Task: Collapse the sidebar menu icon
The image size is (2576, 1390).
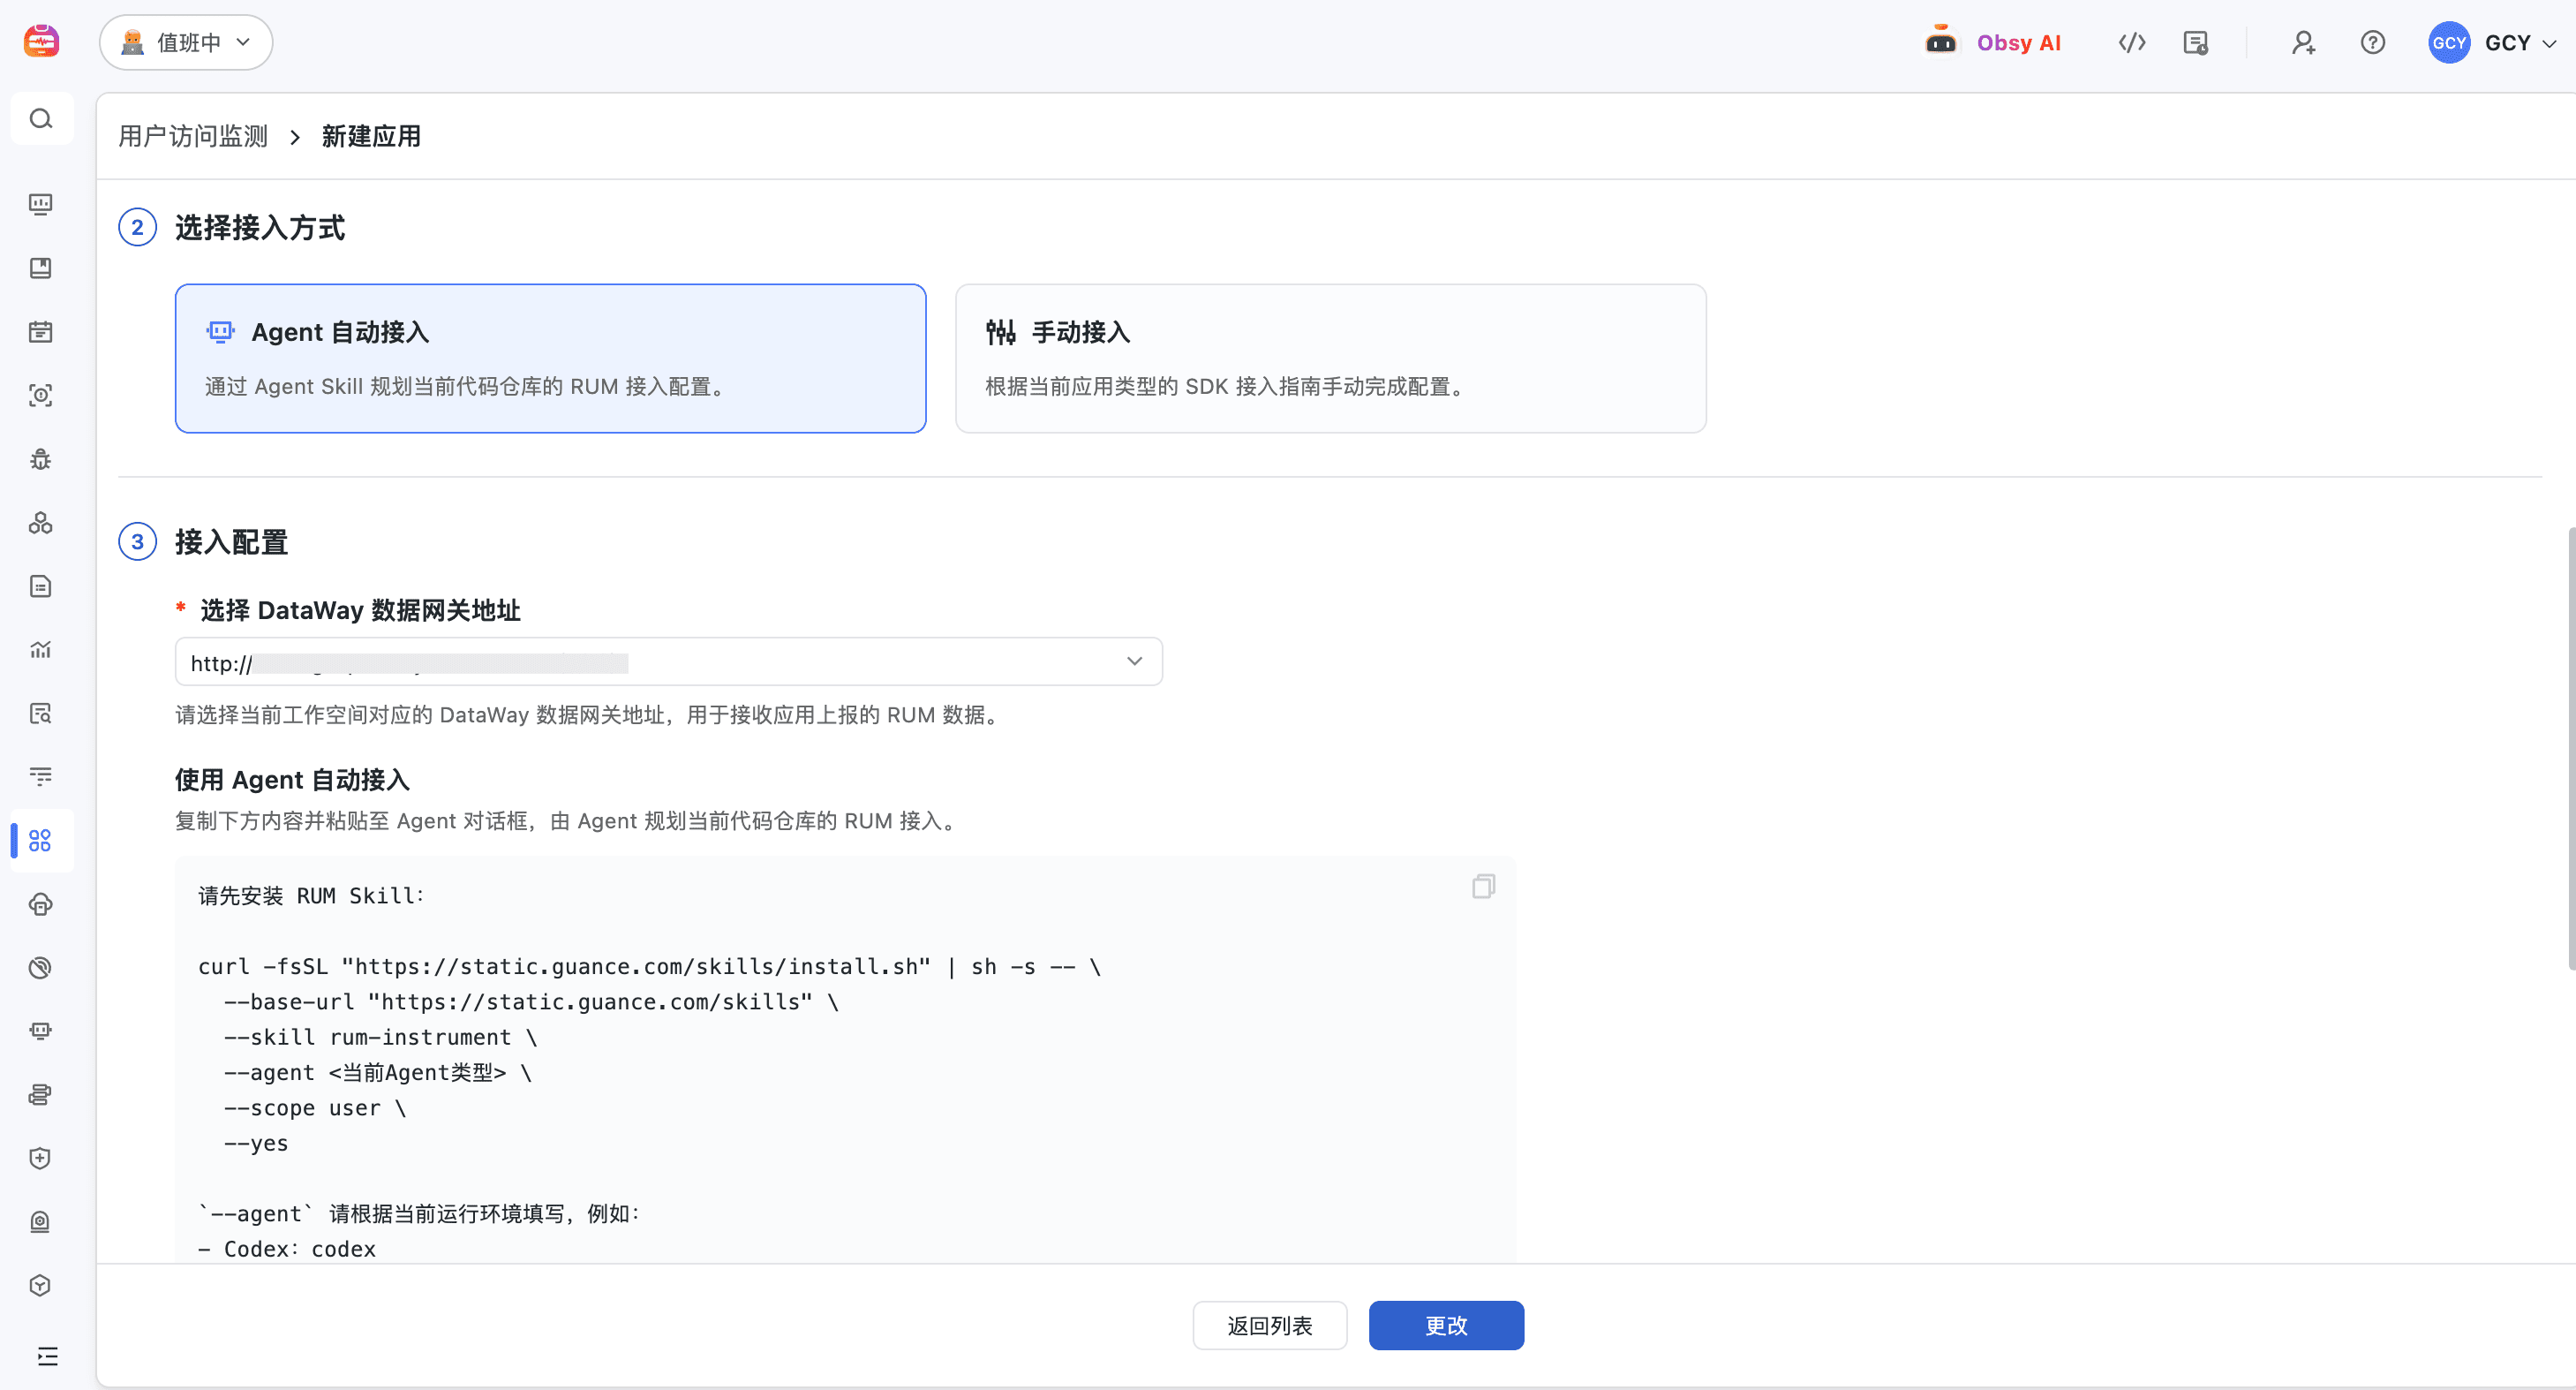Action: pyautogui.click(x=48, y=1356)
